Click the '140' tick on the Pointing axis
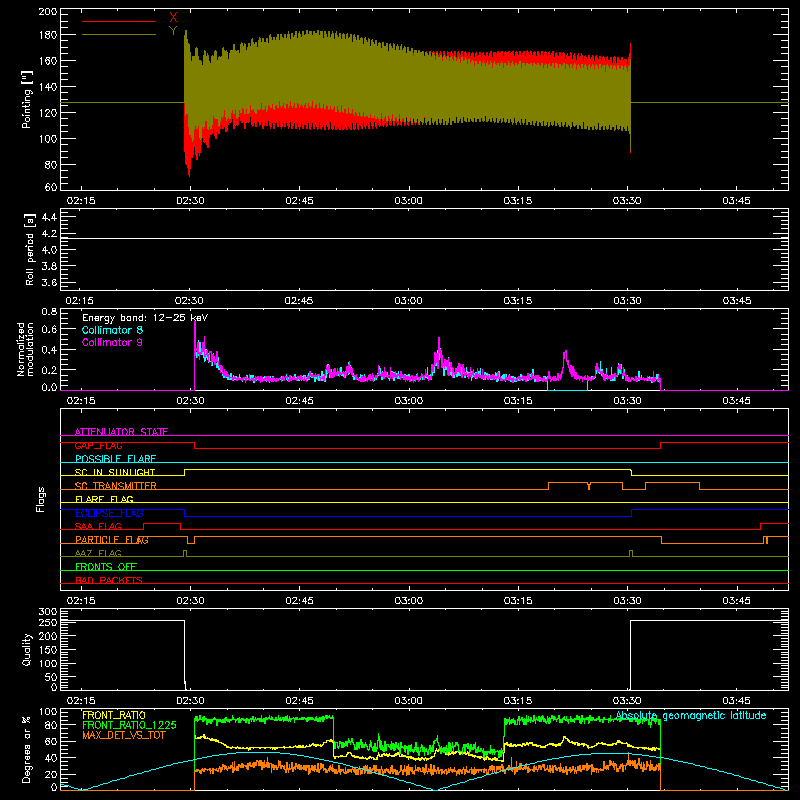Viewport: 800px width, 800px height. (x=48, y=87)
